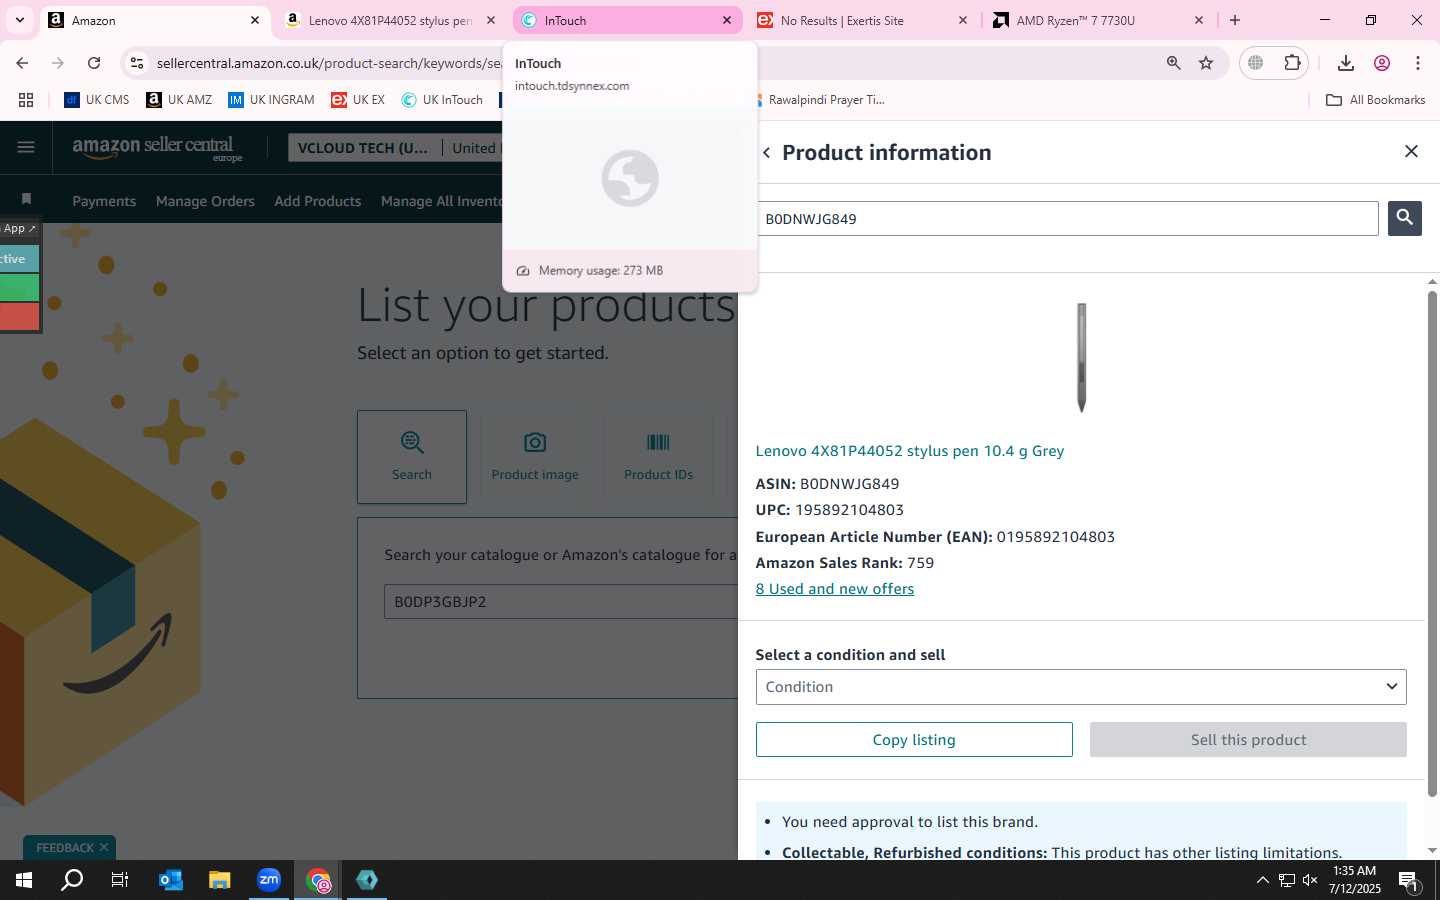Click the browser back arrow
The image size is (1440, 900).
[22, 63]
